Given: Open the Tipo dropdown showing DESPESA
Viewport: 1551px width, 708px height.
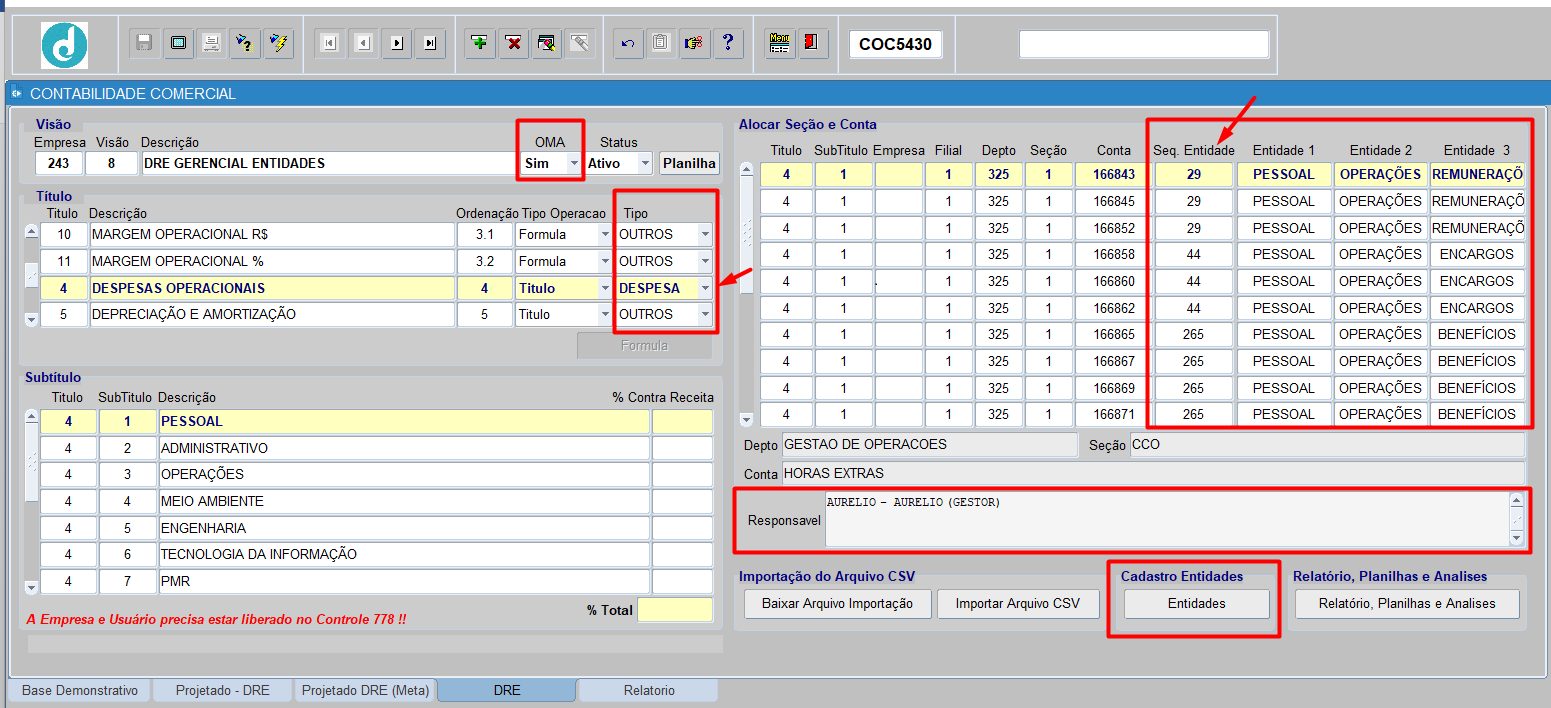Looking at the screenshot, I should point(705,288).
